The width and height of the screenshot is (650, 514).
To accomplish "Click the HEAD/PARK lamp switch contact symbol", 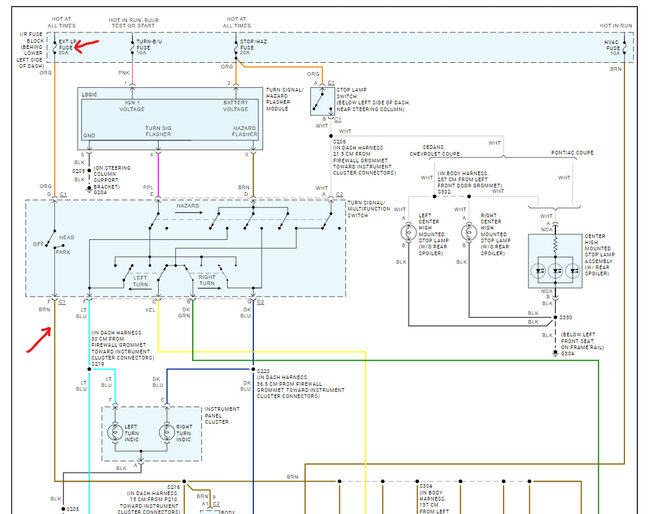I will (x=53, y=240).
